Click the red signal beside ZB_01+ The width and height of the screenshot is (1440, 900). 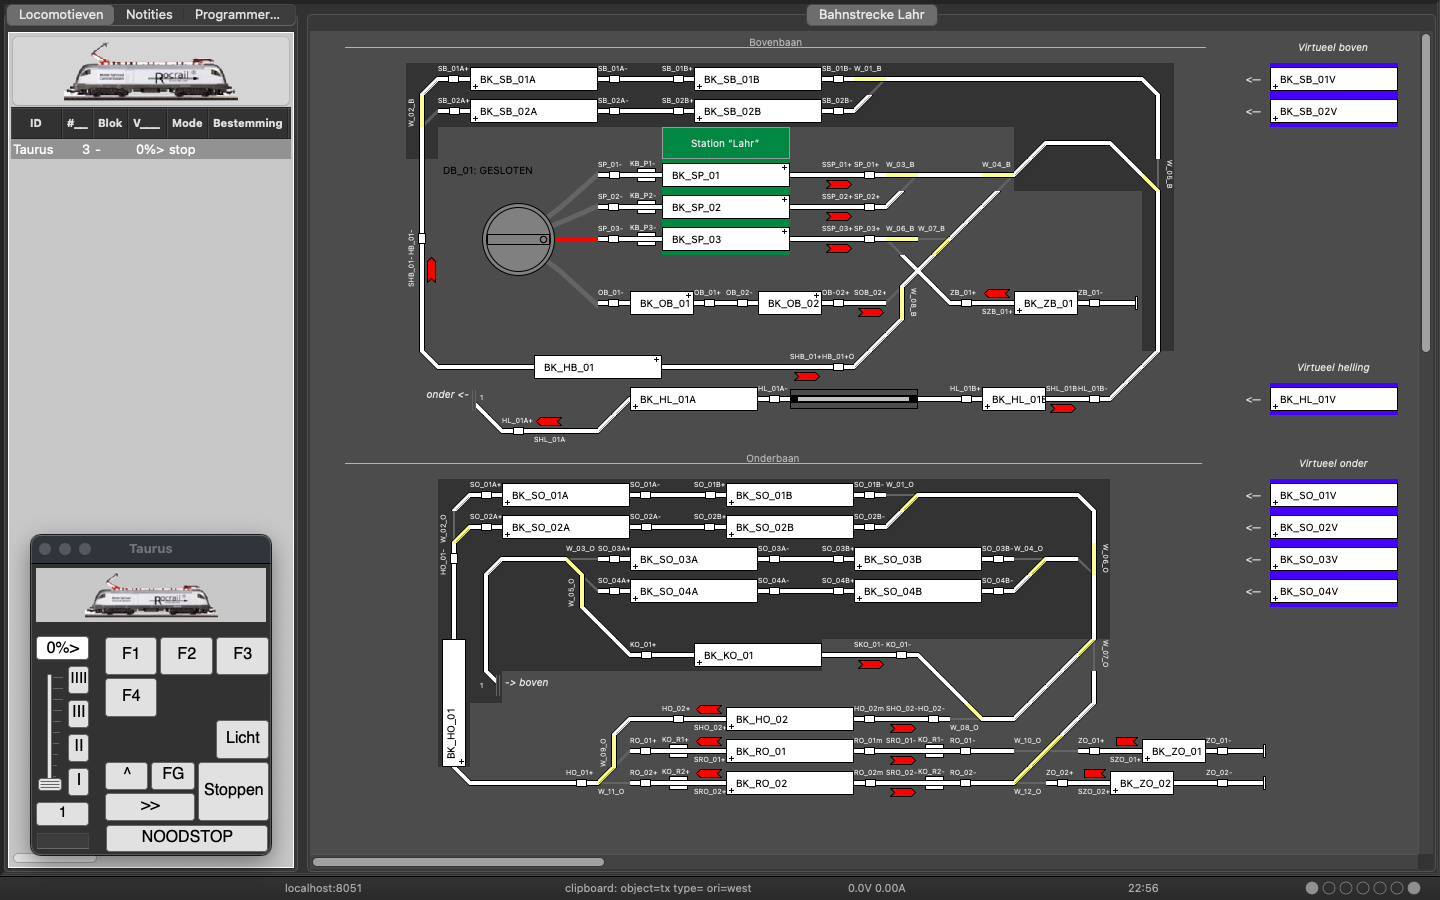(997, 293)
